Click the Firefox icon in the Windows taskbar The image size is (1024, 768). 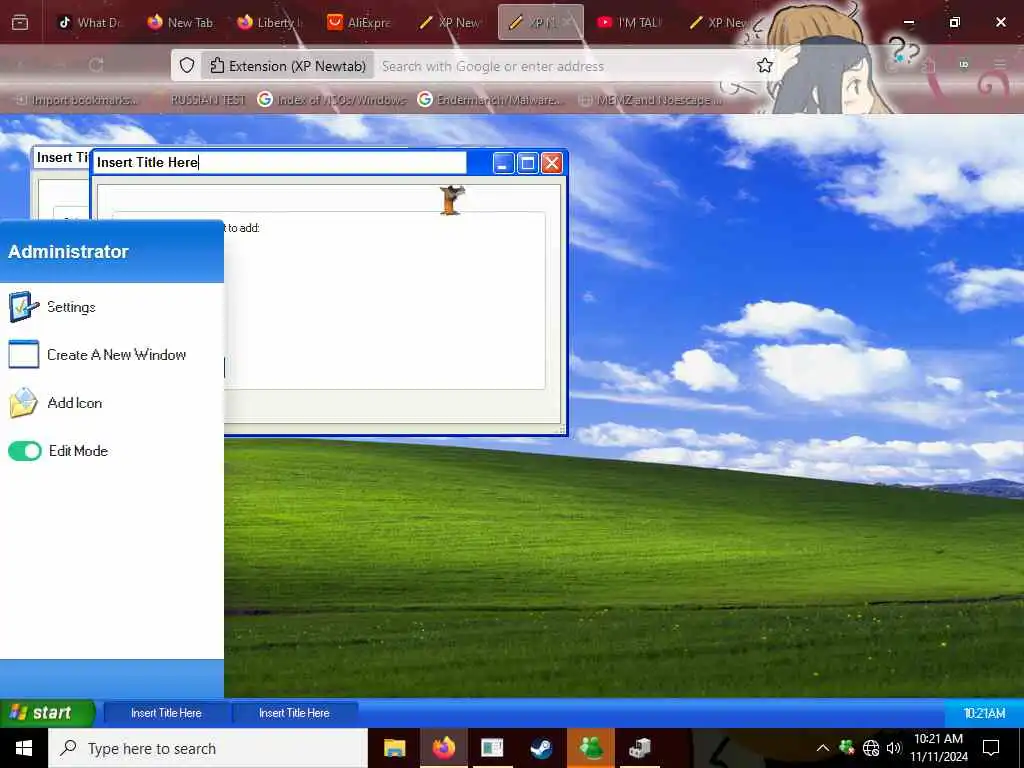tap(443, 748)
